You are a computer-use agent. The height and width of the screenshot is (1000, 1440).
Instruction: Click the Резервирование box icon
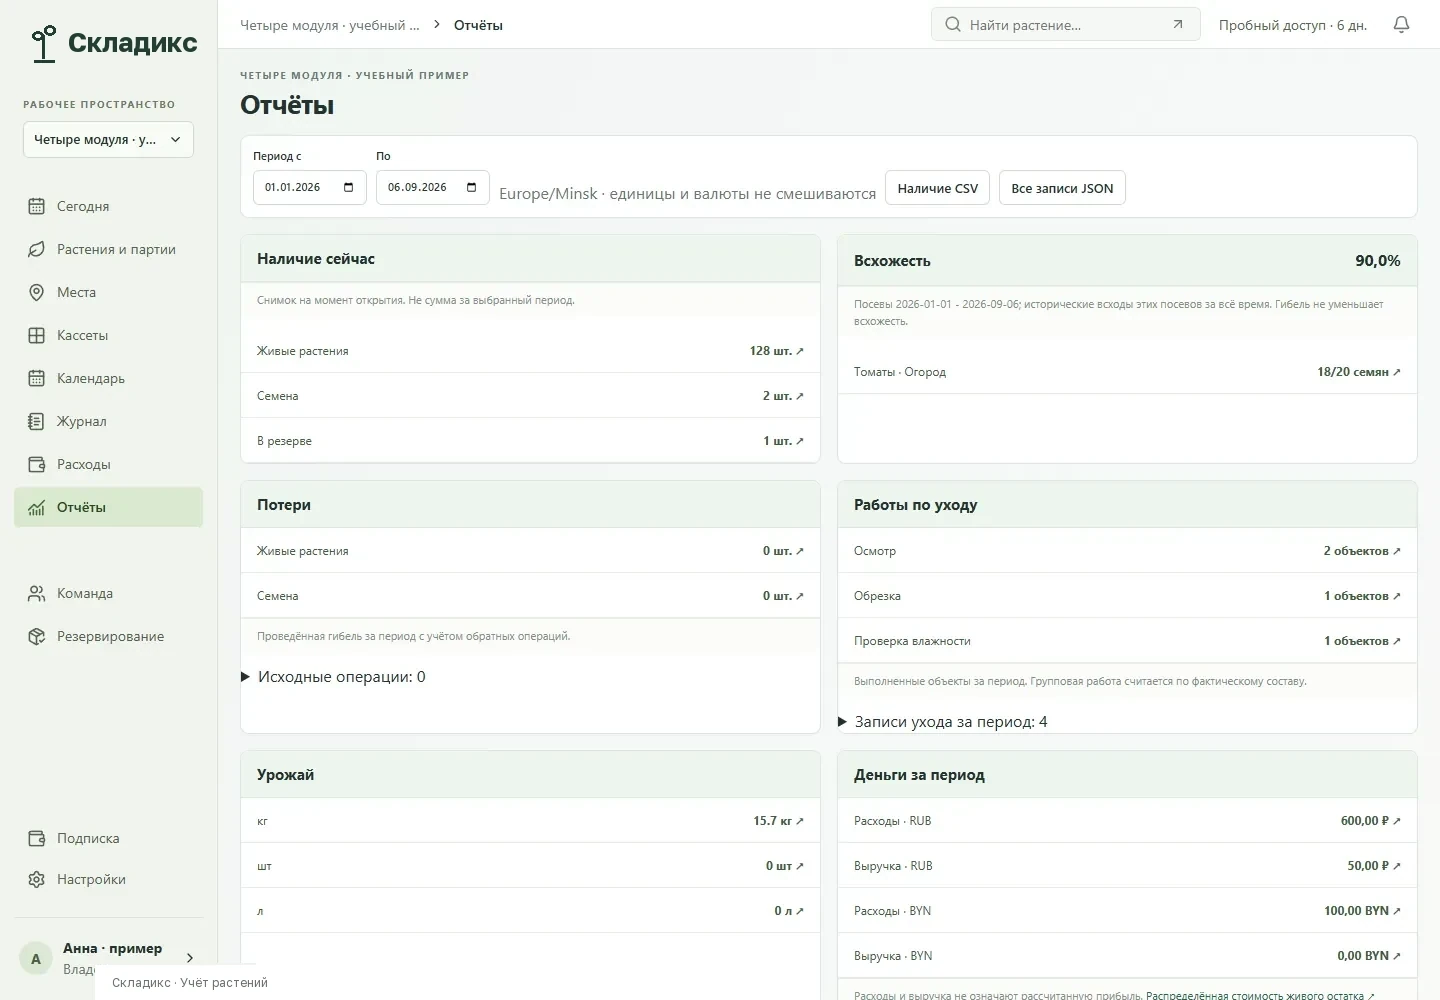pos(37,636)
